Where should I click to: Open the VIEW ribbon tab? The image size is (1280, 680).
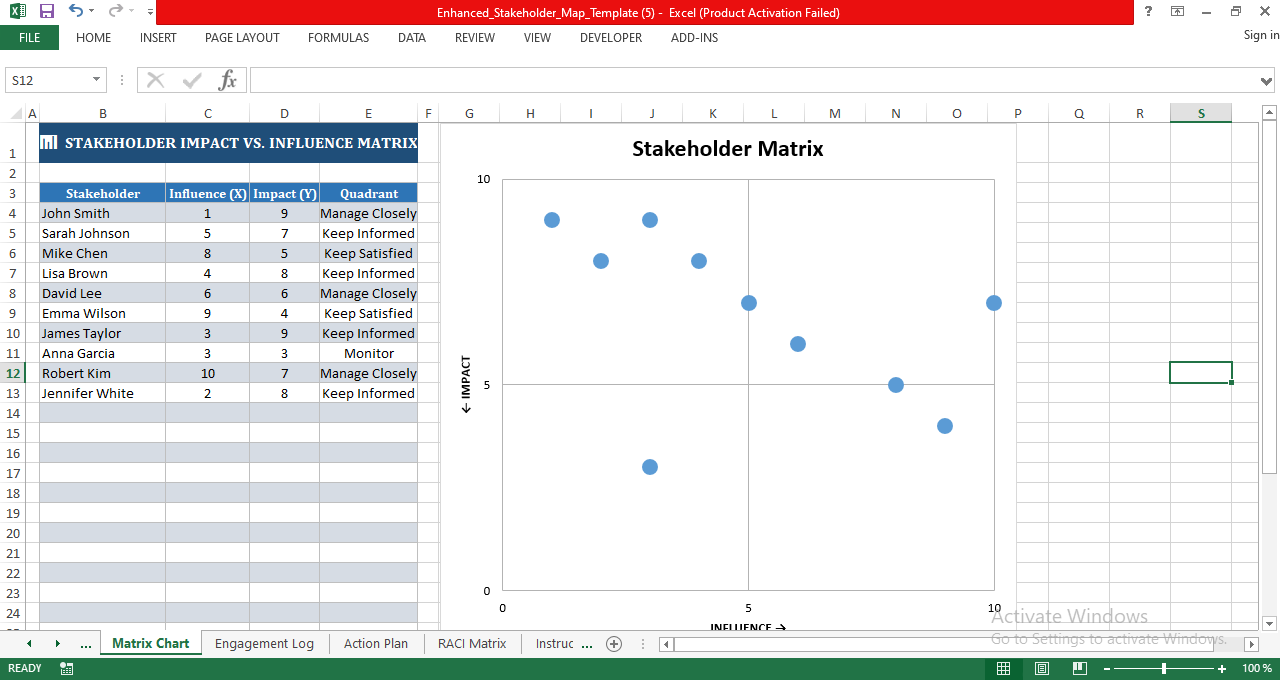[x=537, y=37]
